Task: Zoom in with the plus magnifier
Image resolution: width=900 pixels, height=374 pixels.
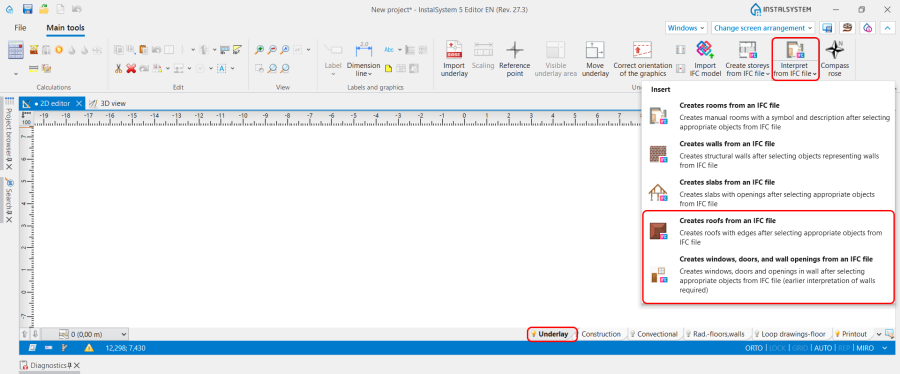Action: pos(259,50)
